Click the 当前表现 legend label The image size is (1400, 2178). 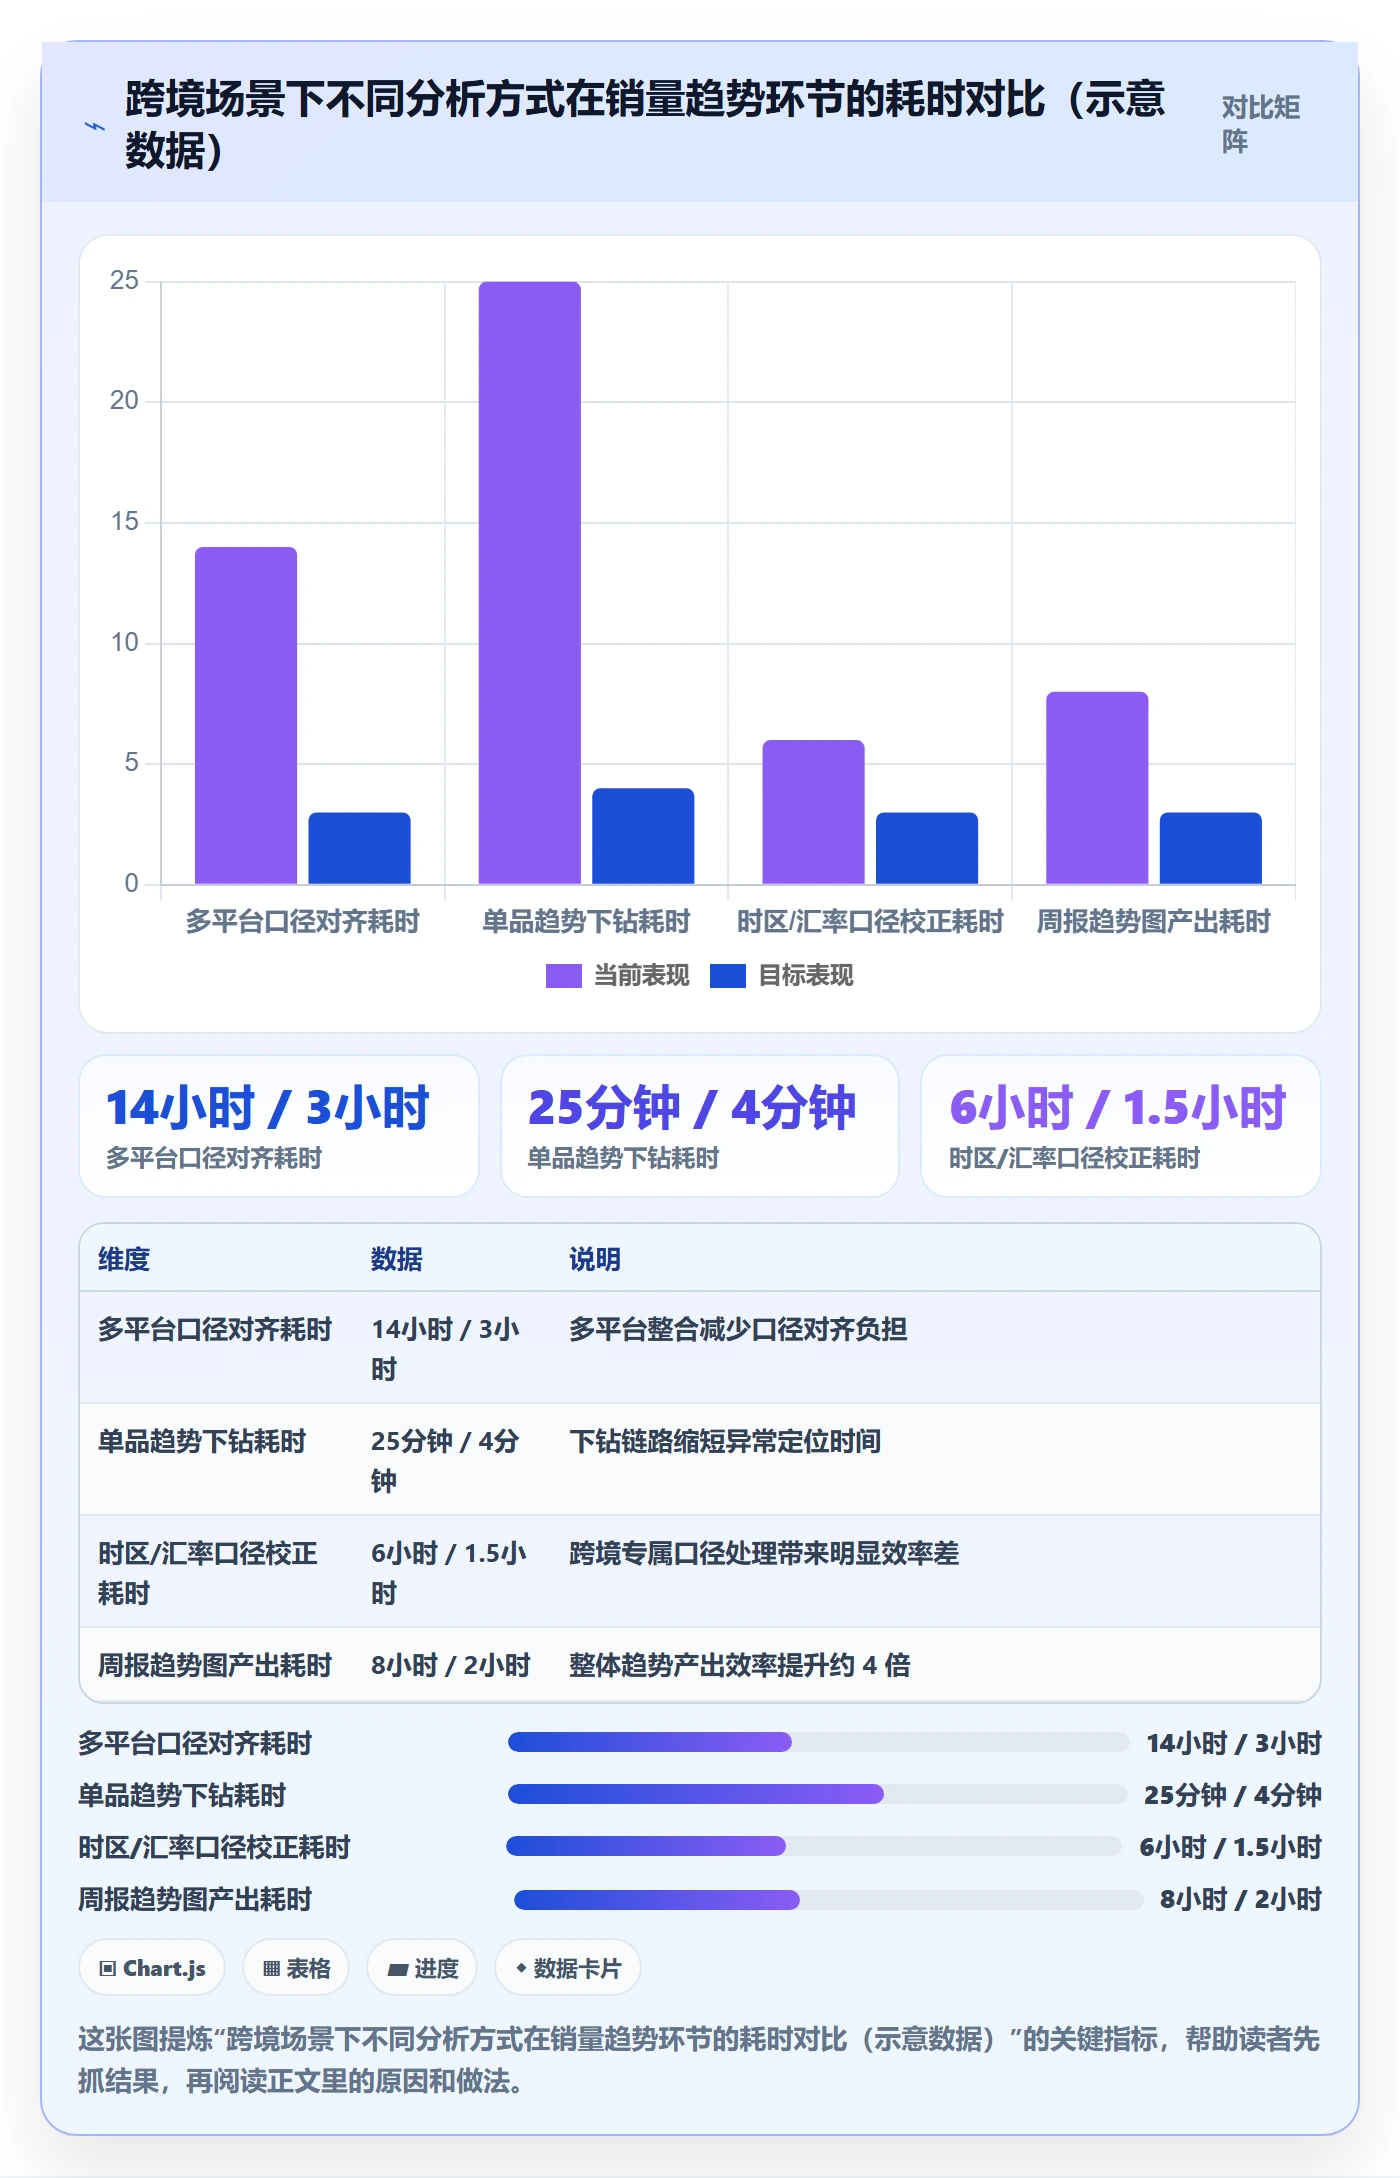[641, 976]
